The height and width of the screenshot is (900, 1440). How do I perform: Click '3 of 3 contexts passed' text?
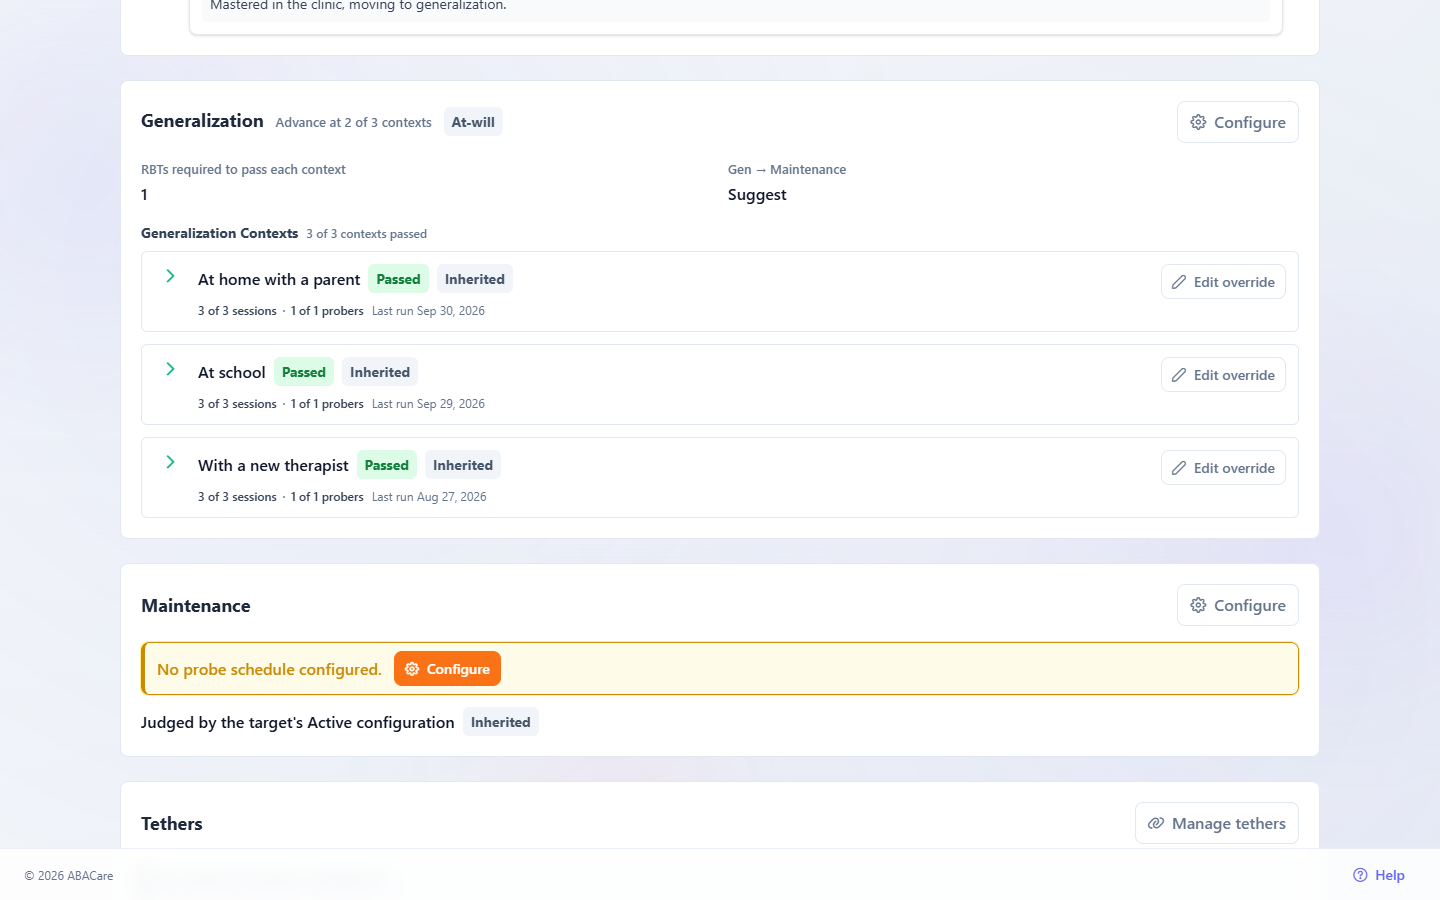pos(367,234)
